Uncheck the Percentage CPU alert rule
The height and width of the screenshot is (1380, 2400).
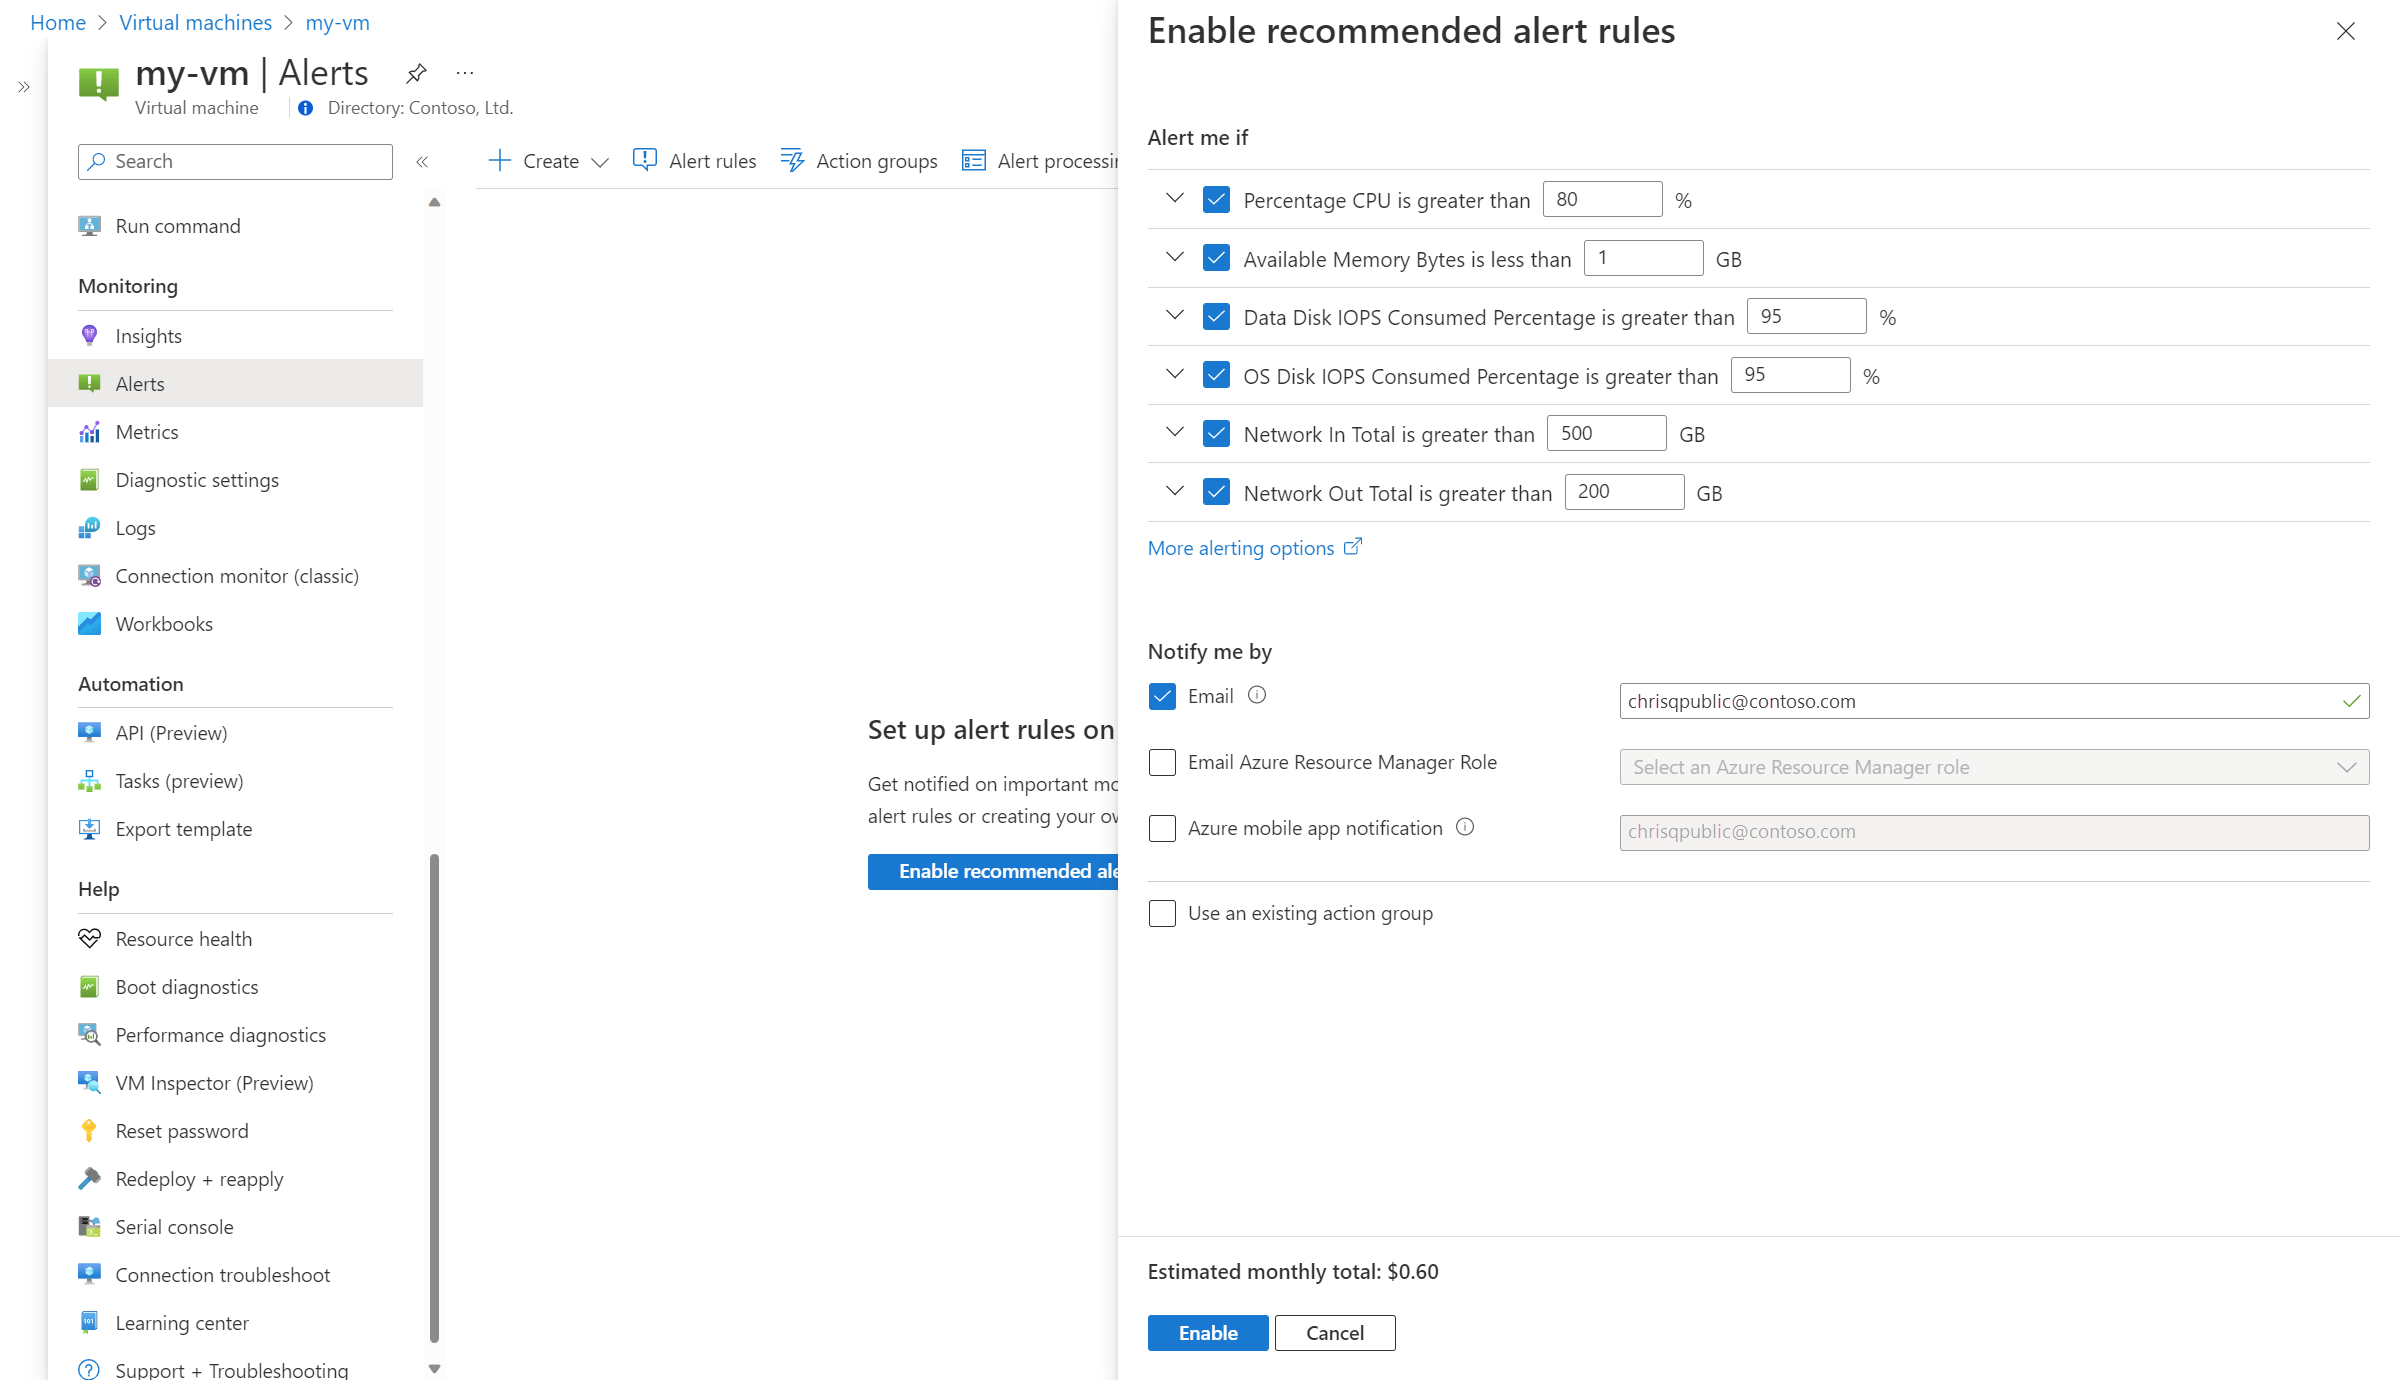[x=1216, y=199]
